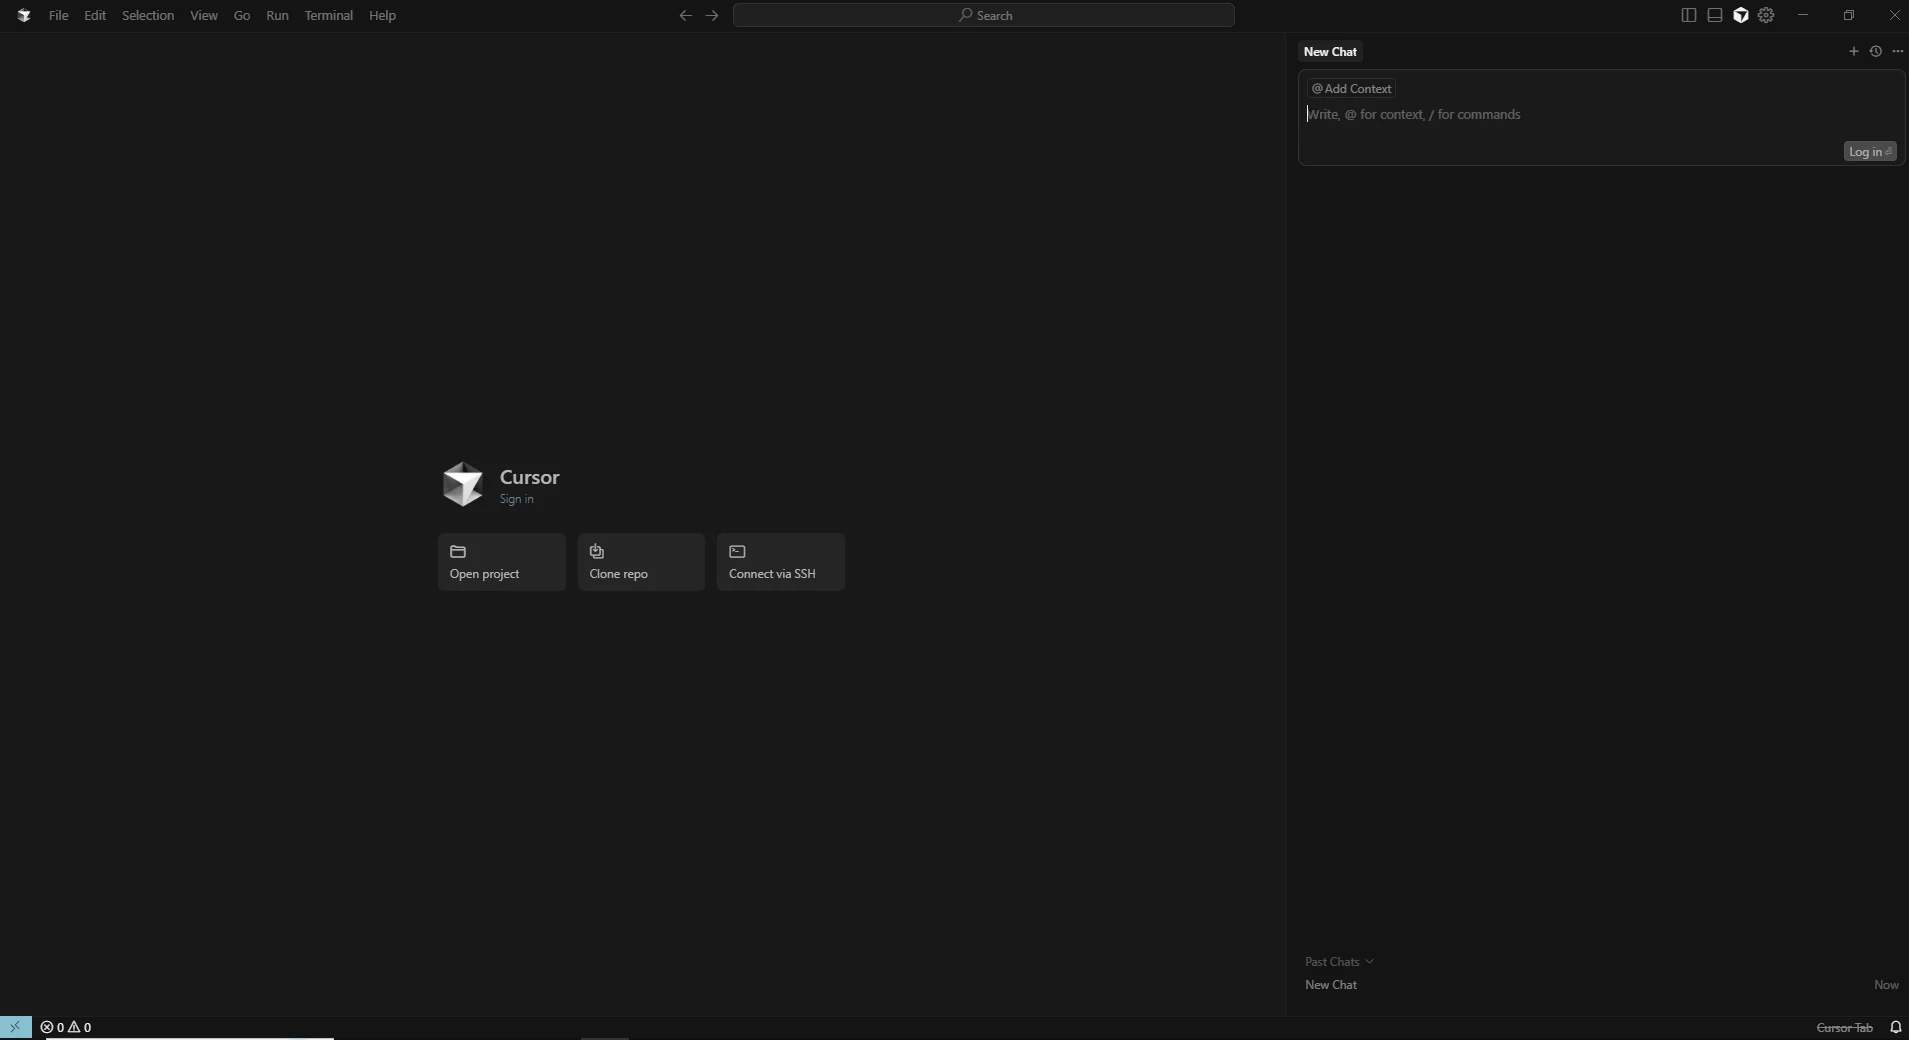The image size is (1909, 1040).
Task: Open notifications bell icon
Action: (1895, 1027)
